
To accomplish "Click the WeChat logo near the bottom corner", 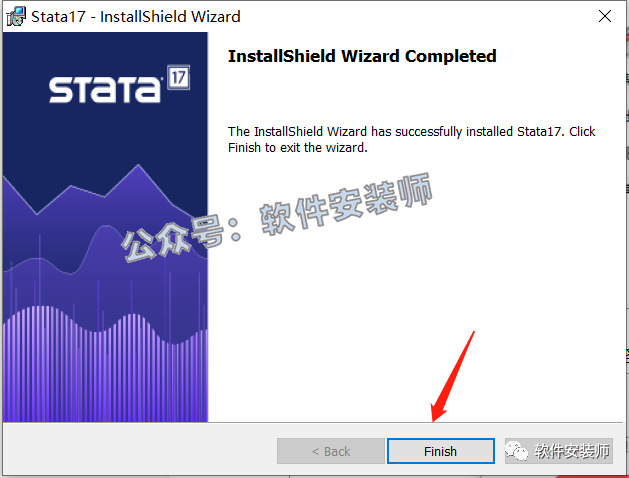I will [516, 451].
